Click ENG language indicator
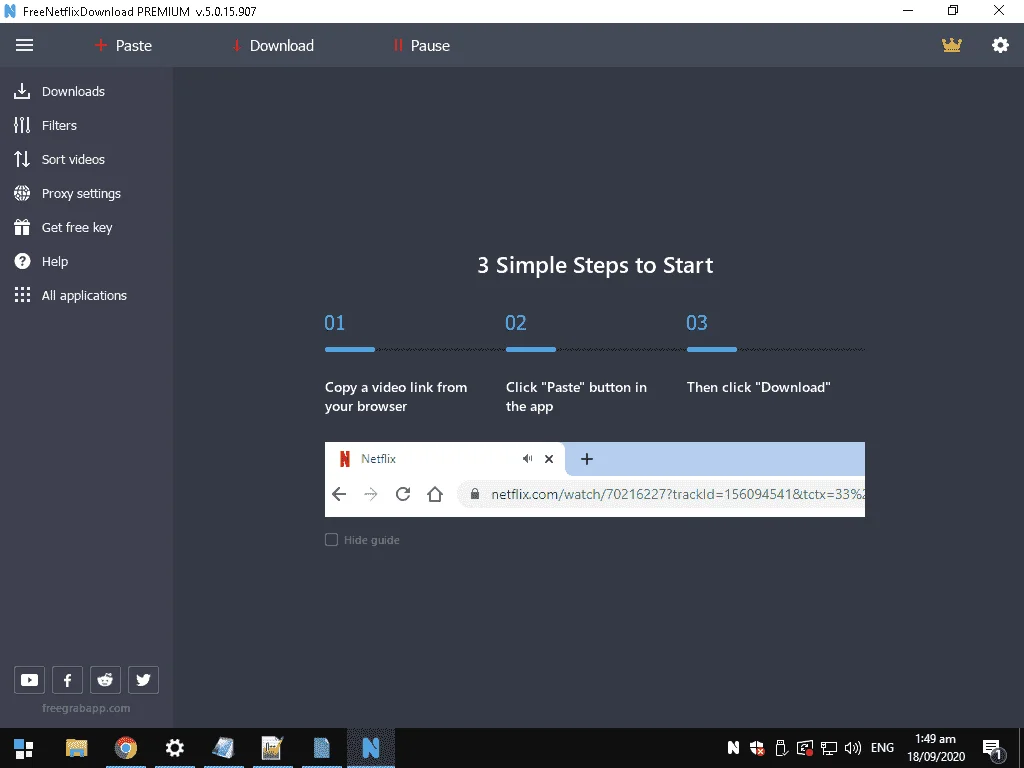This screenshot has width=1024, height=768. (882, 748)
